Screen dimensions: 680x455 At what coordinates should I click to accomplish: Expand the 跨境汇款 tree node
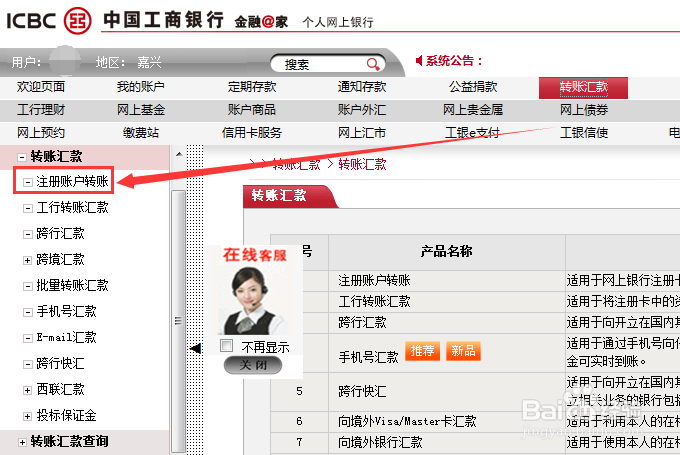[x=28, y=260]
